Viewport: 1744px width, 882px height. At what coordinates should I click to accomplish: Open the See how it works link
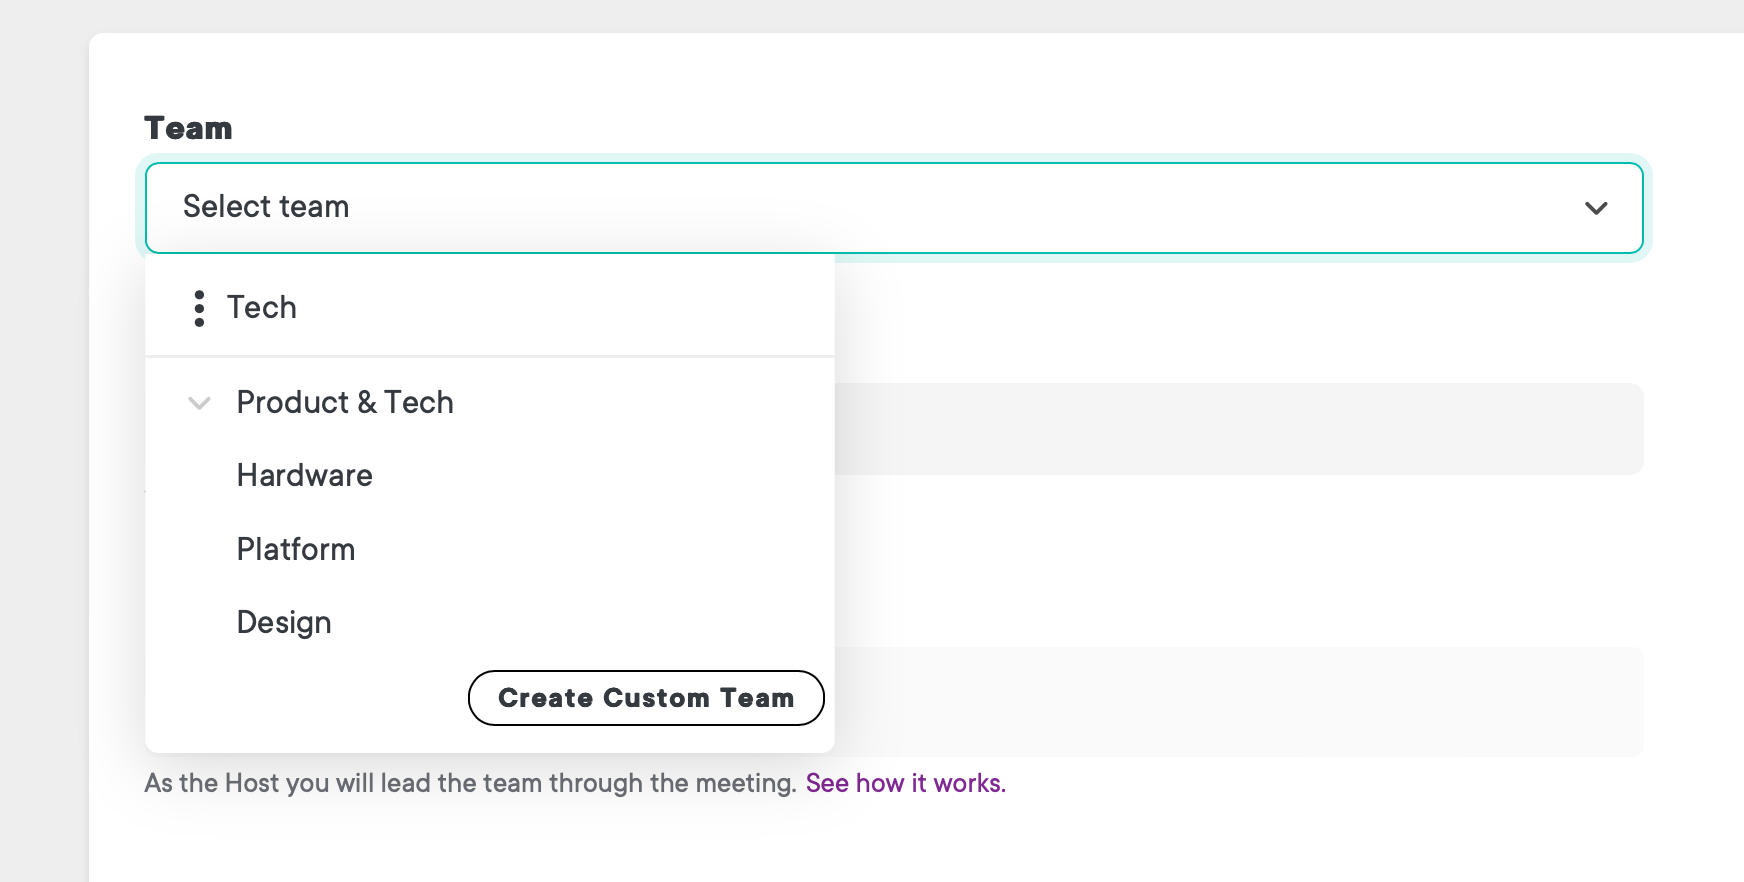point(906,783)
